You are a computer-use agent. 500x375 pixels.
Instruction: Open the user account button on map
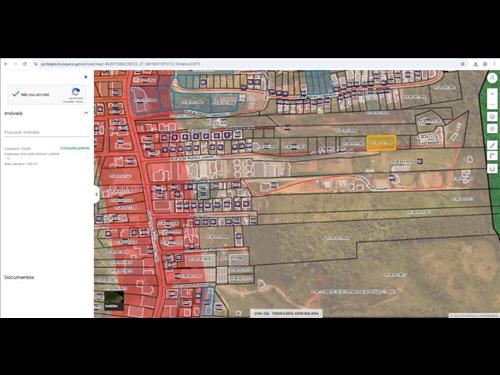pyautogui.click(x=492, y=78)
